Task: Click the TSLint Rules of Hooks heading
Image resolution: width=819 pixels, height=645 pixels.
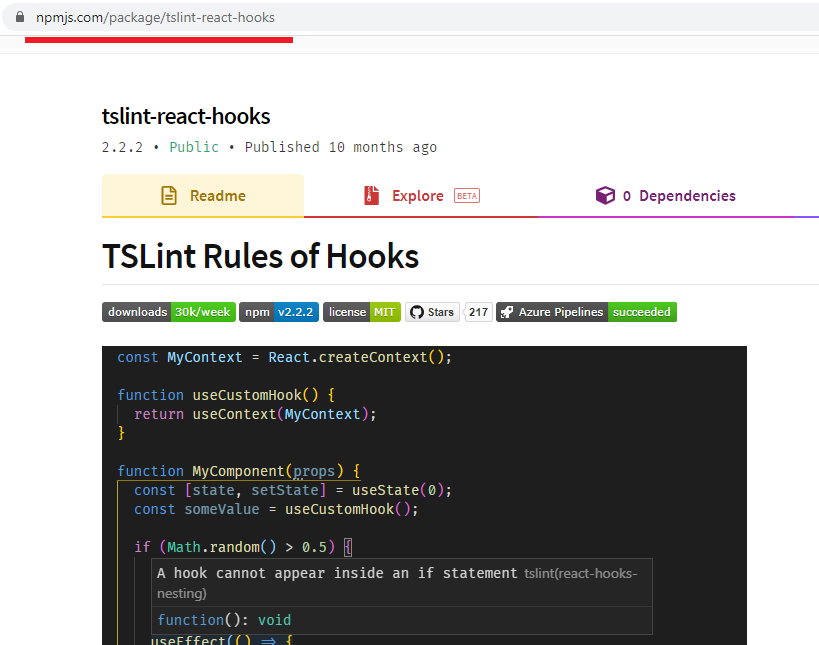Action: coord(260,257)
